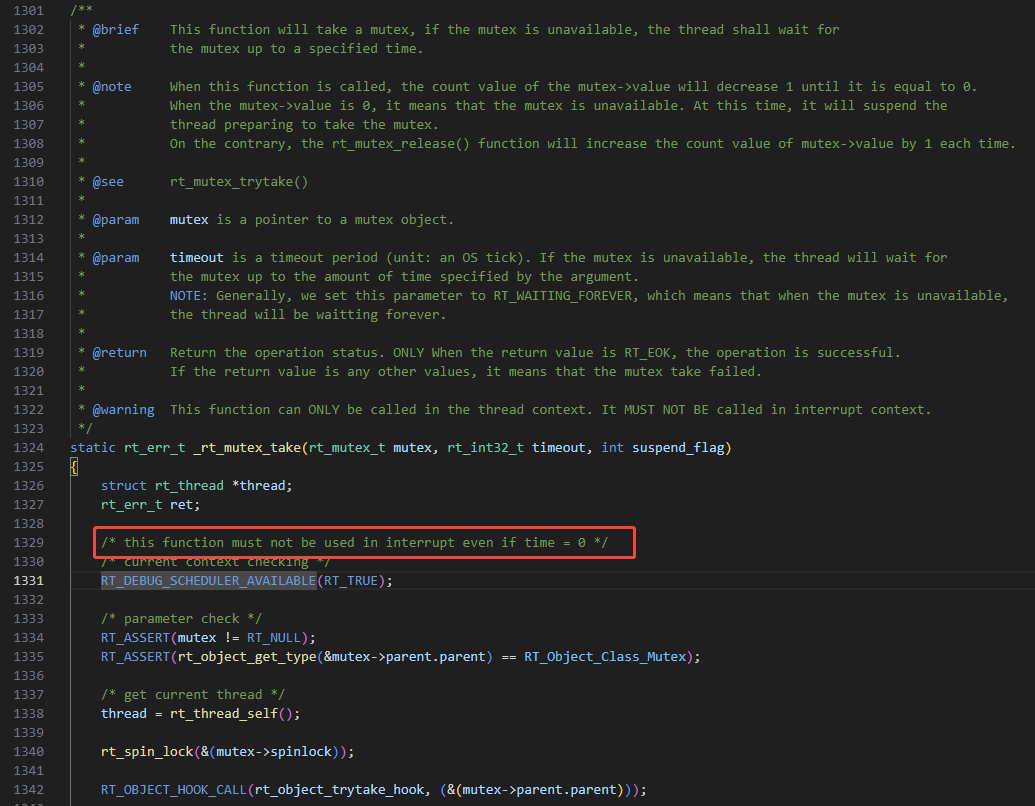Click the RT_TRUE argument on line 1331
This screenshot has width=1035, height=806.
pyautogui.click(x=351, y=581)
